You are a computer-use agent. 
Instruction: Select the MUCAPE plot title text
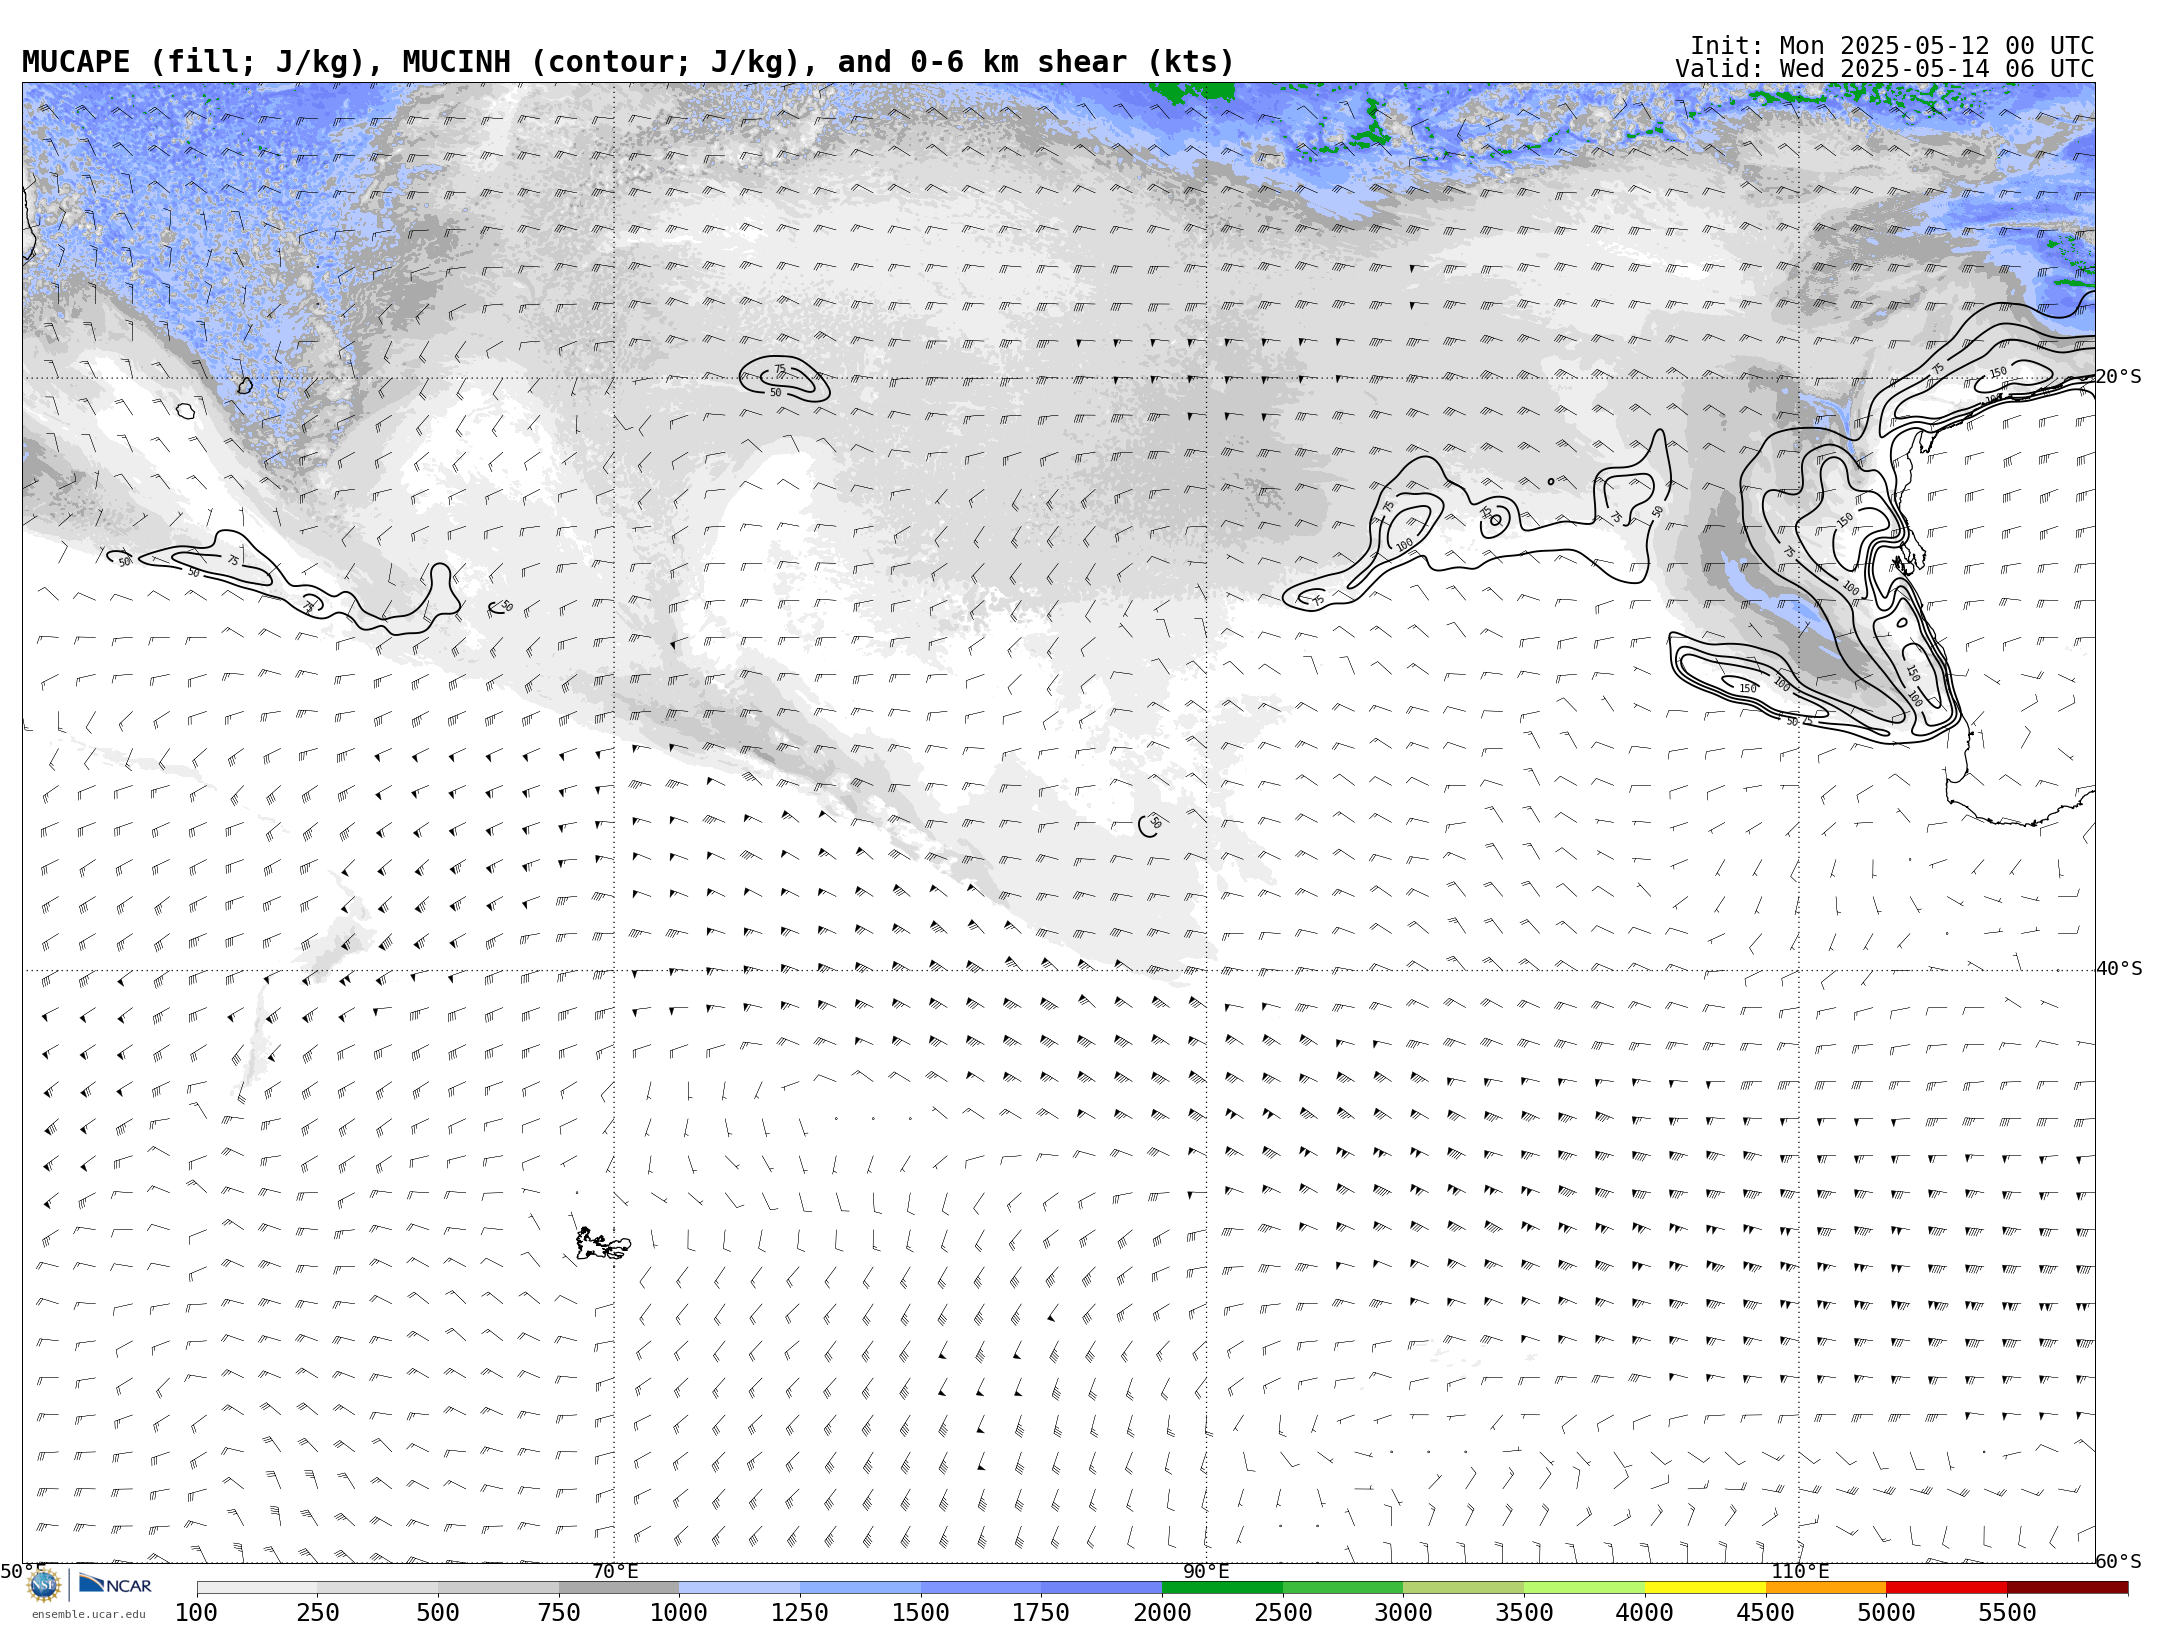pyautogui.click(x=628, y=62)
